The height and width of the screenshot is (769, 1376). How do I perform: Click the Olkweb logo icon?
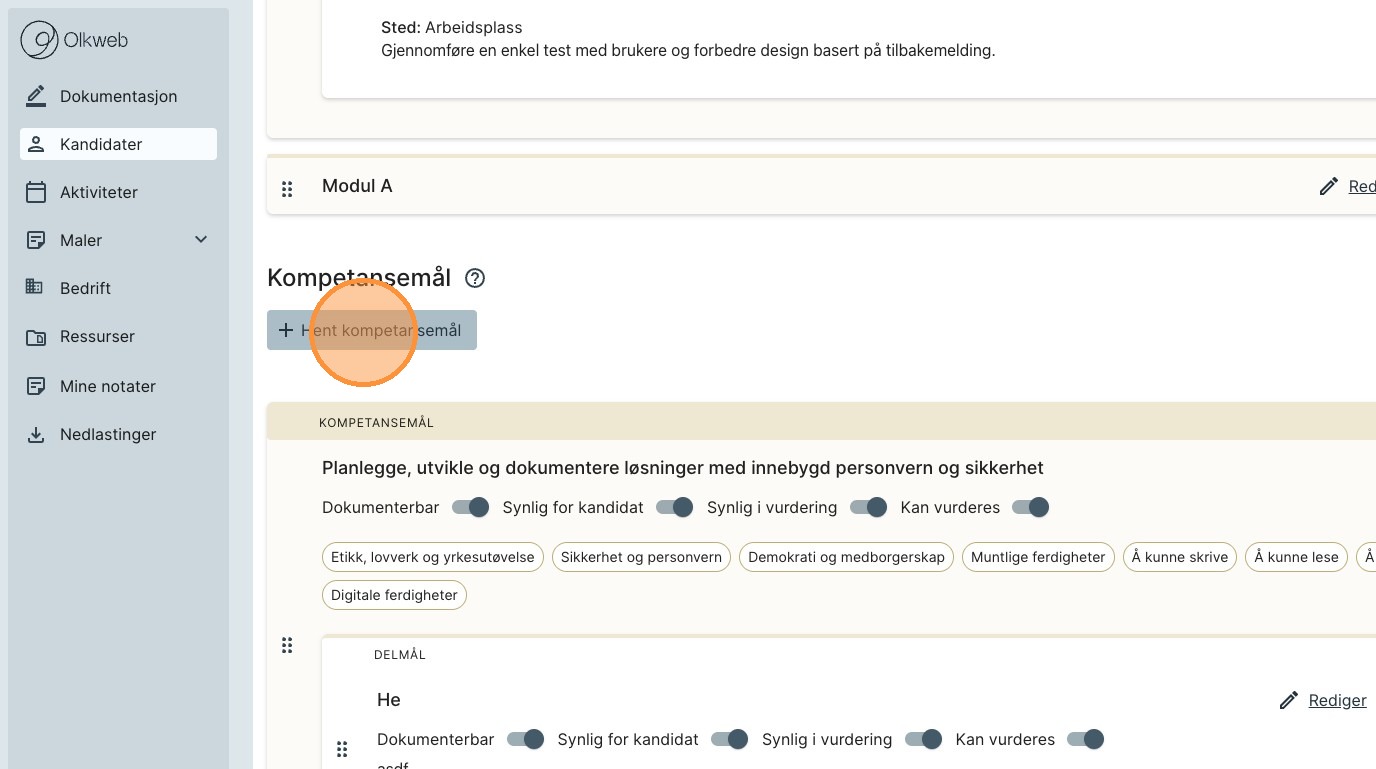(x=40, y=40)
